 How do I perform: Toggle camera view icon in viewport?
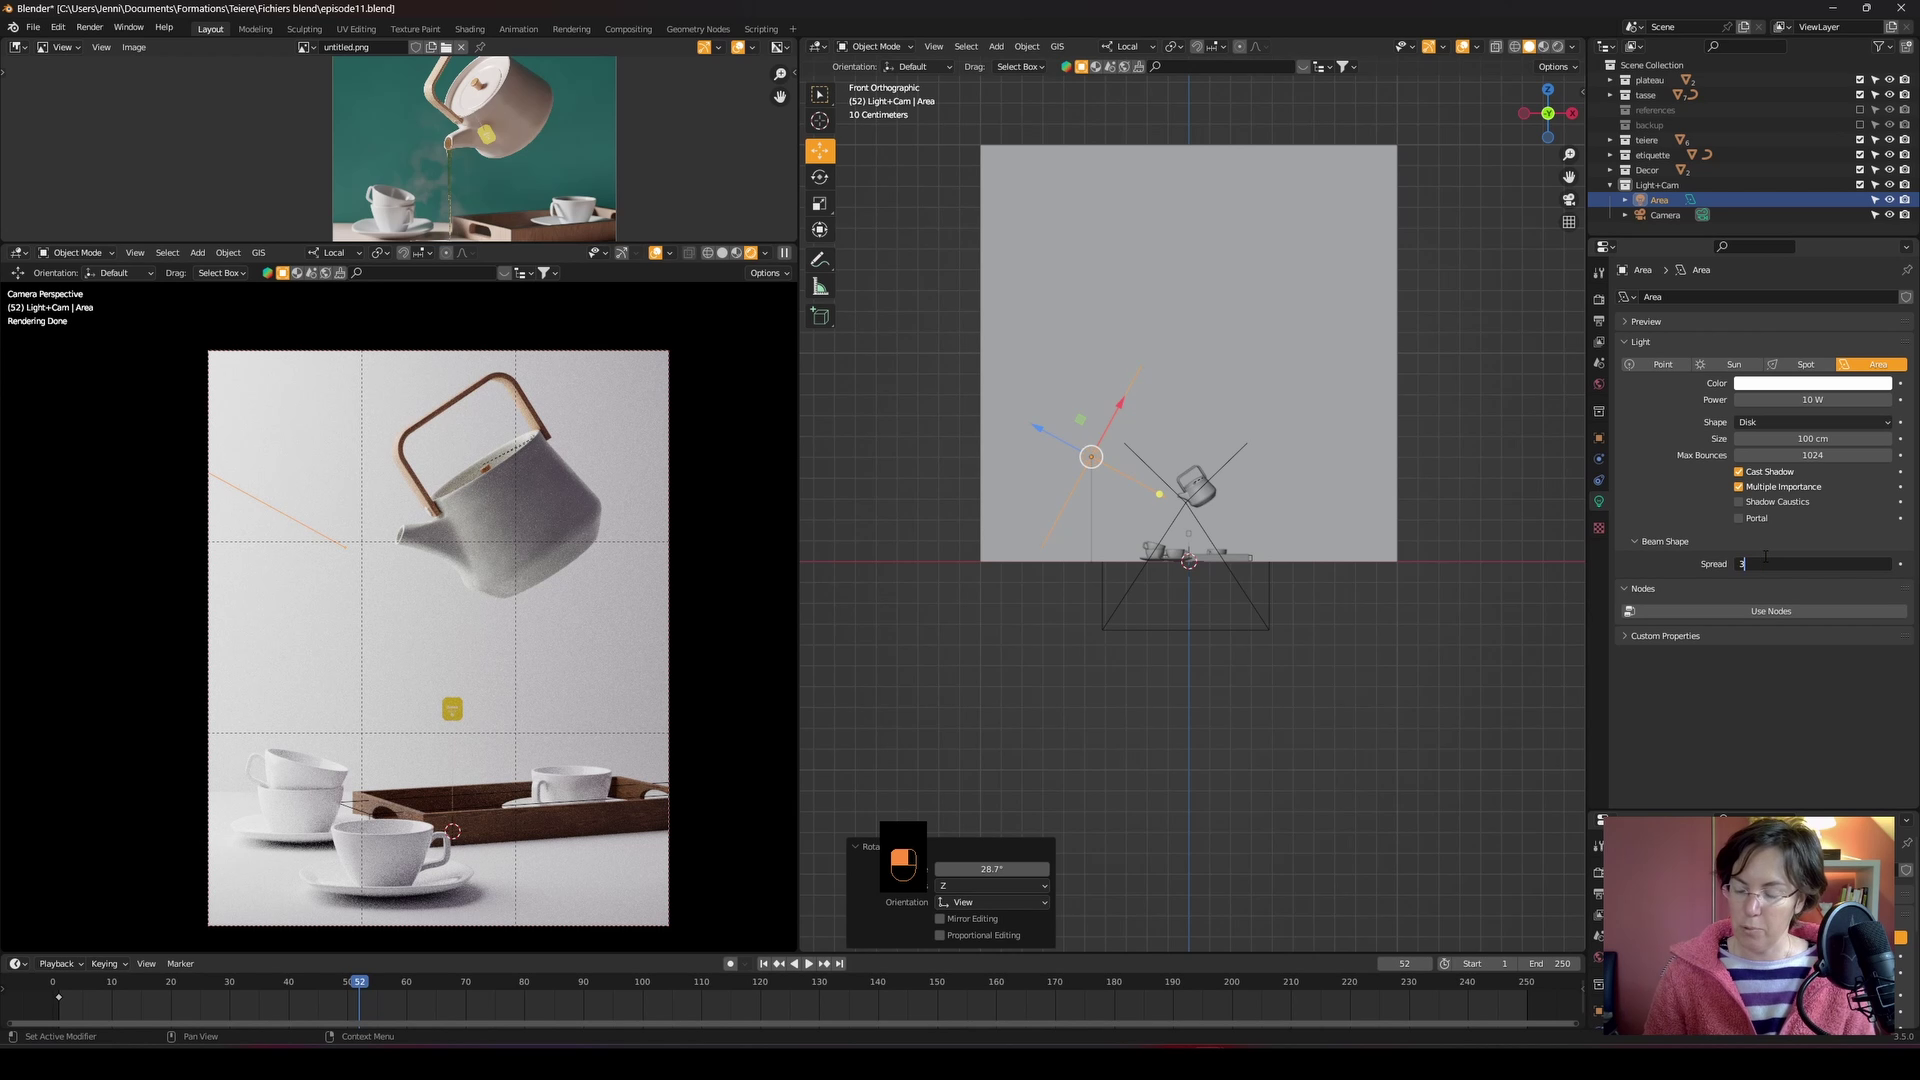pyautogui.click(x=1569, y=200)
